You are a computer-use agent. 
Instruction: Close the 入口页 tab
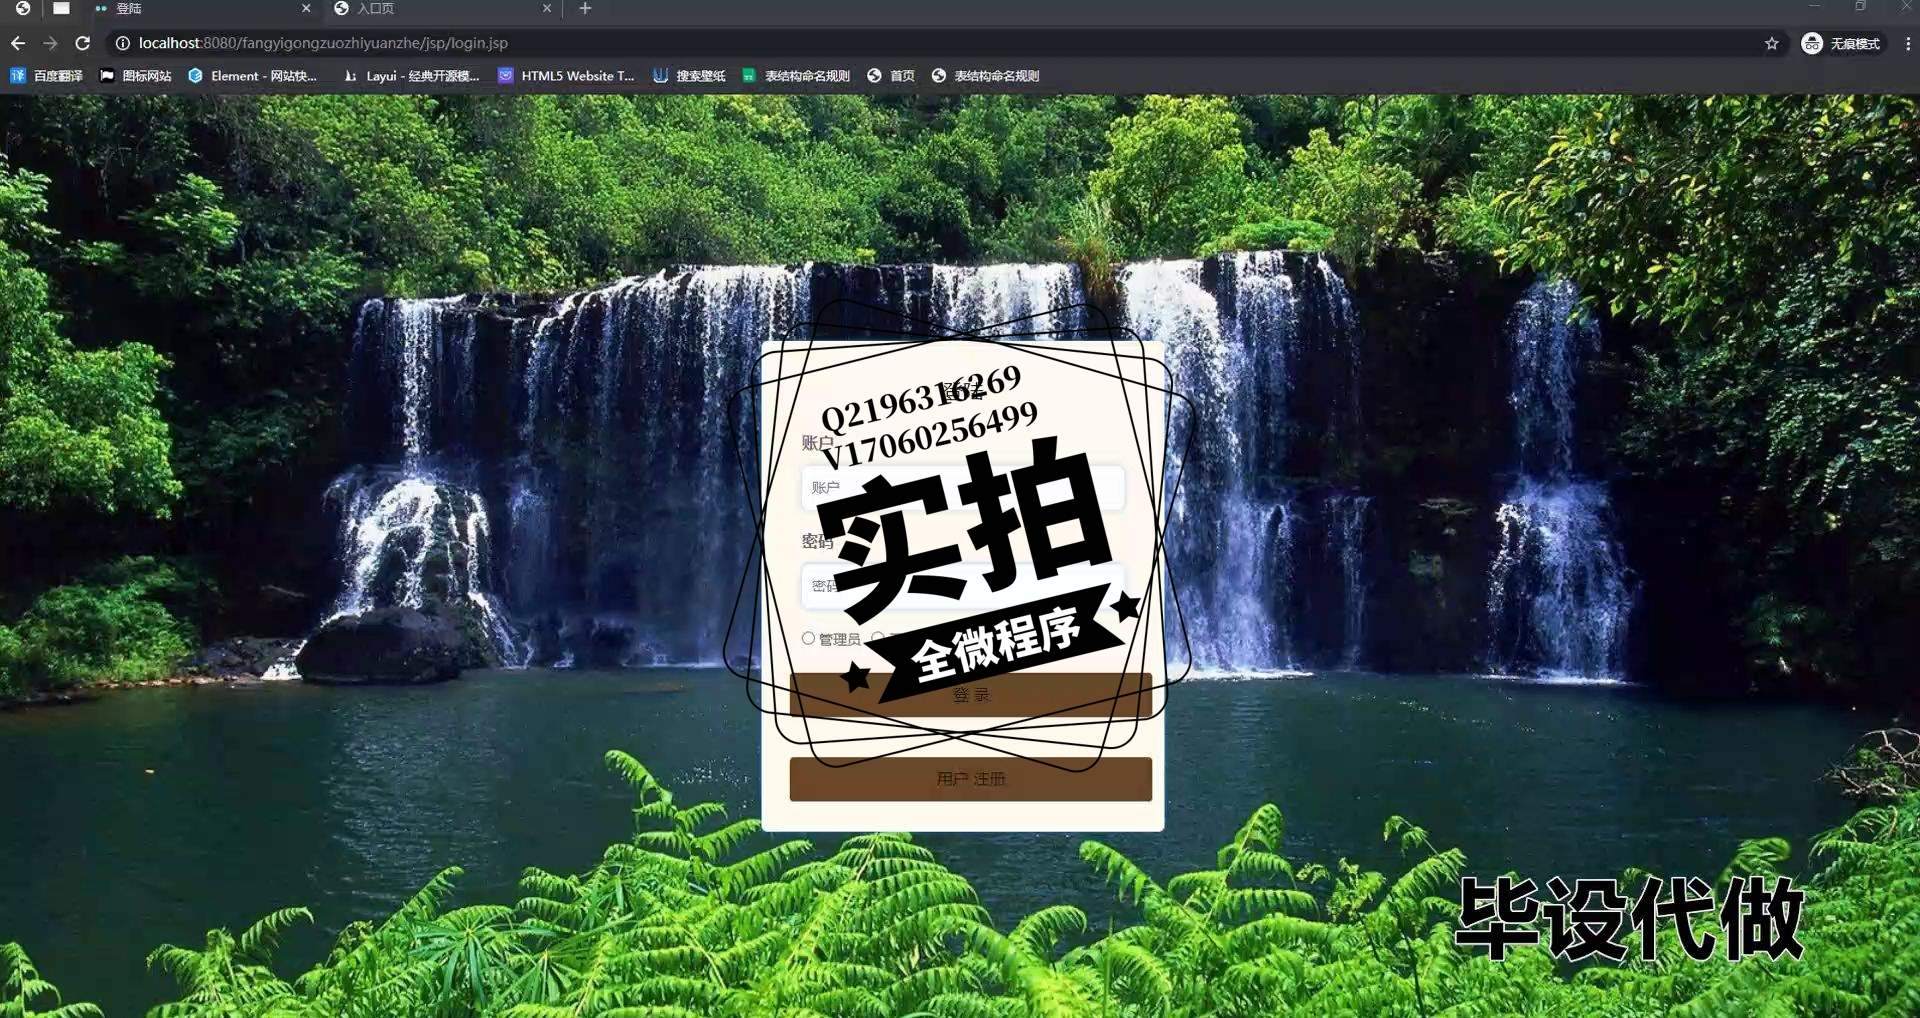(x=547, y=8)
